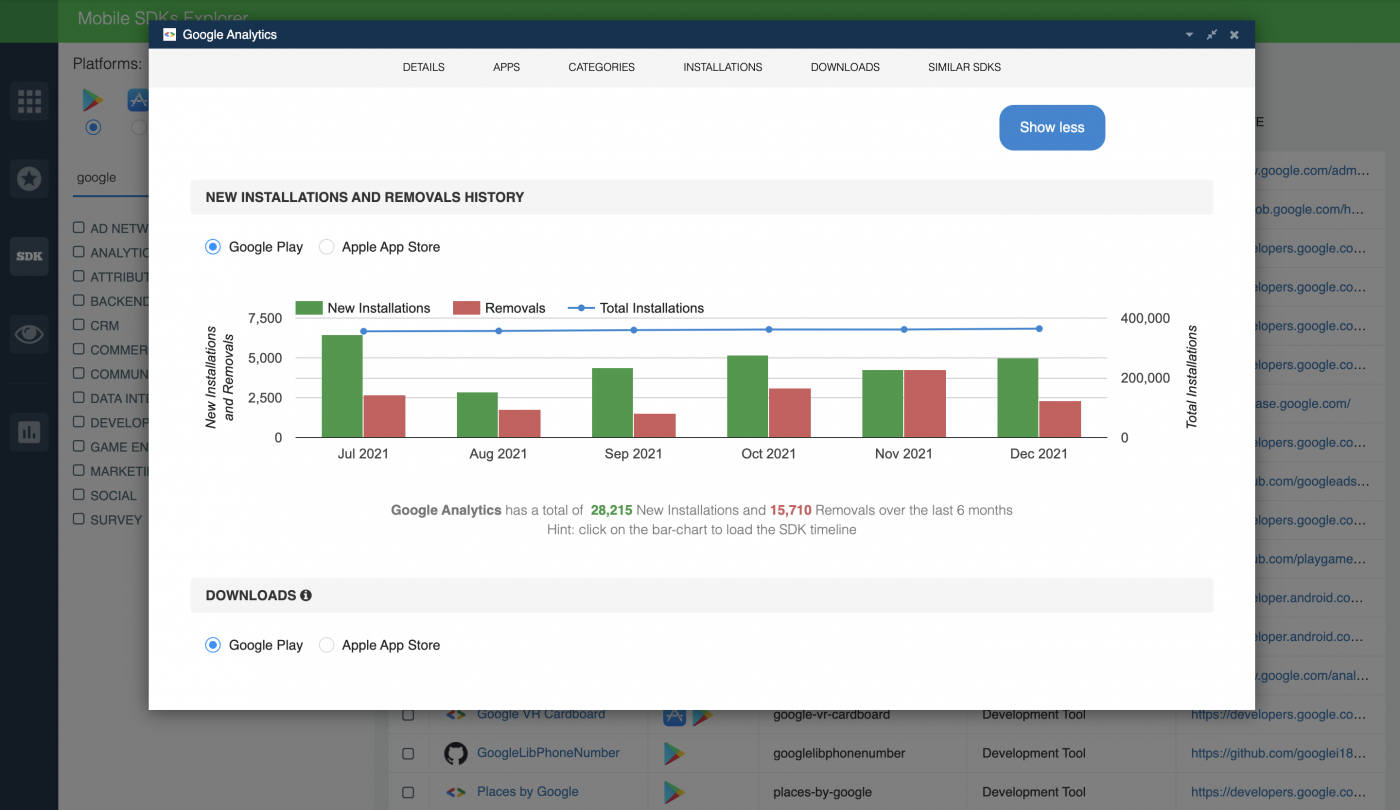Toggle the Total Installations legend line

coord(581,308)
